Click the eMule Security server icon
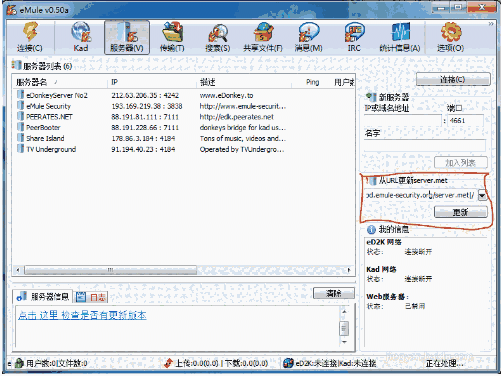 pyautogui.click(x=21, y=106)
